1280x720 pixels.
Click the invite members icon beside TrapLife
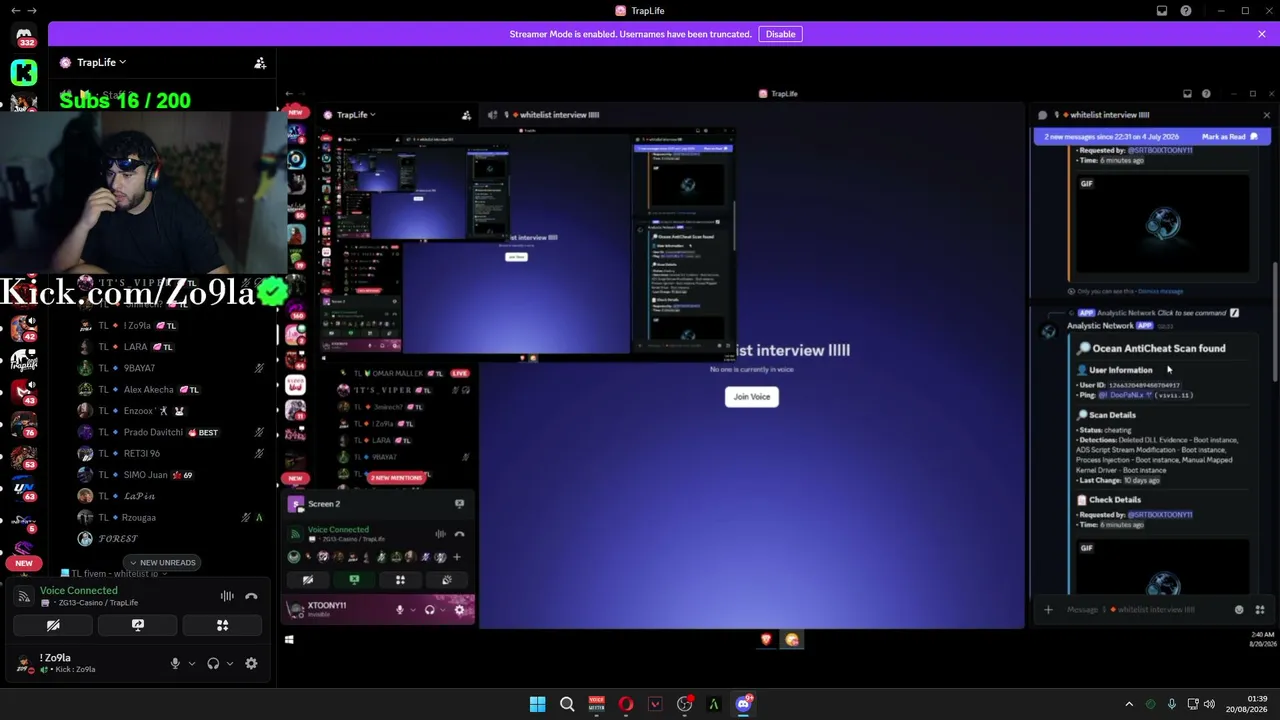point(260,63)
